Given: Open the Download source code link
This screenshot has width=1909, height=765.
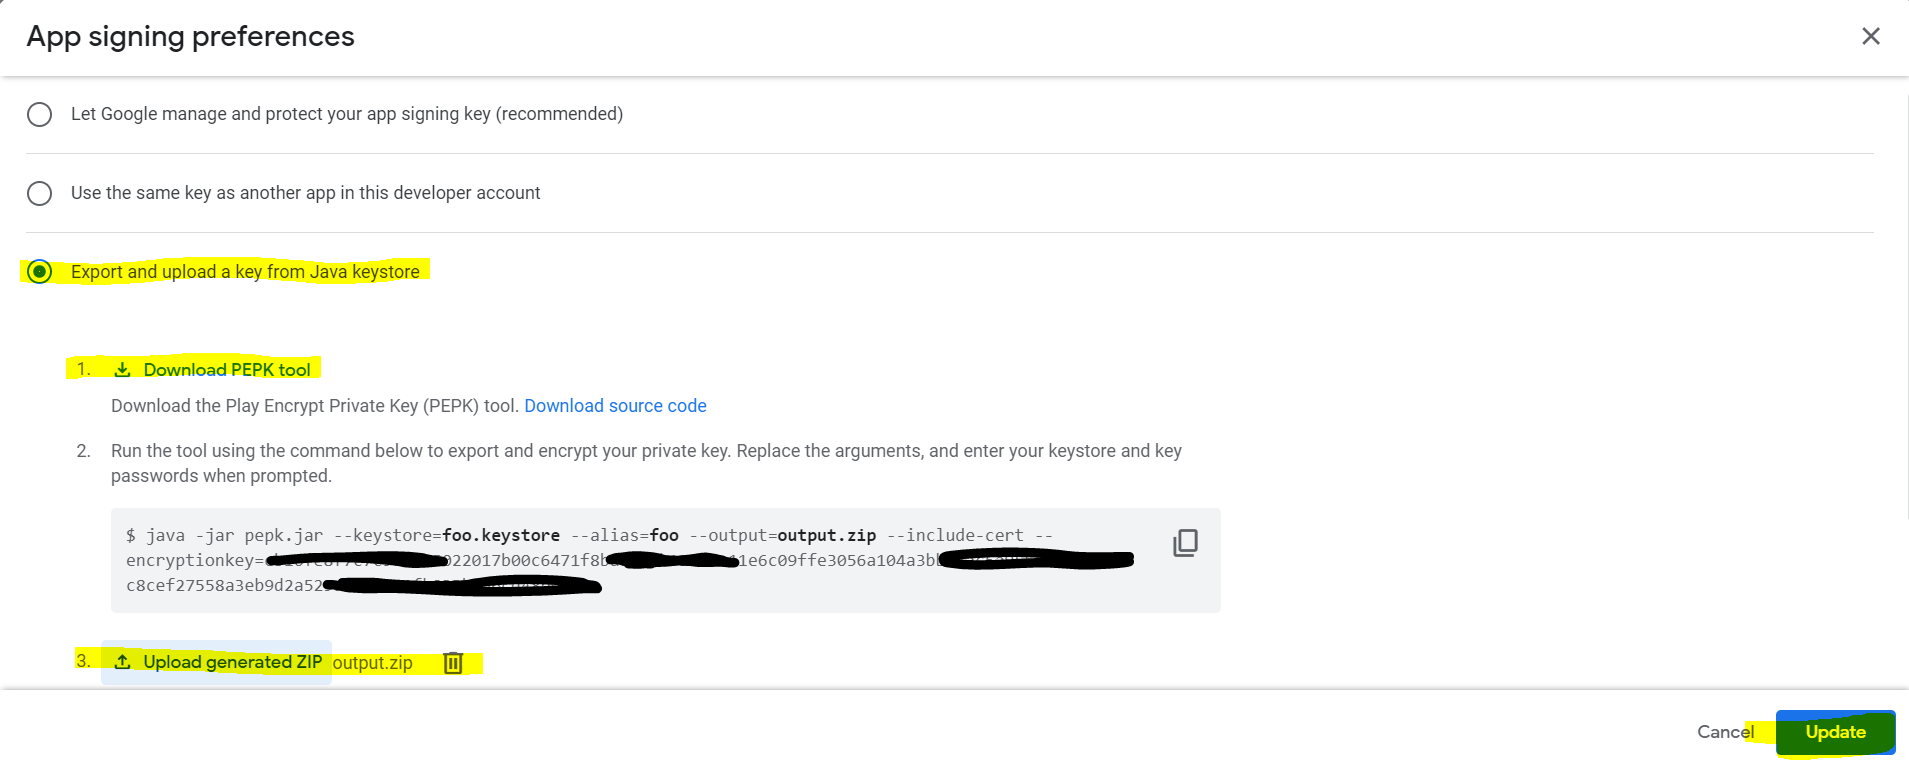Looking at the screenshot, I should point(615,406).
